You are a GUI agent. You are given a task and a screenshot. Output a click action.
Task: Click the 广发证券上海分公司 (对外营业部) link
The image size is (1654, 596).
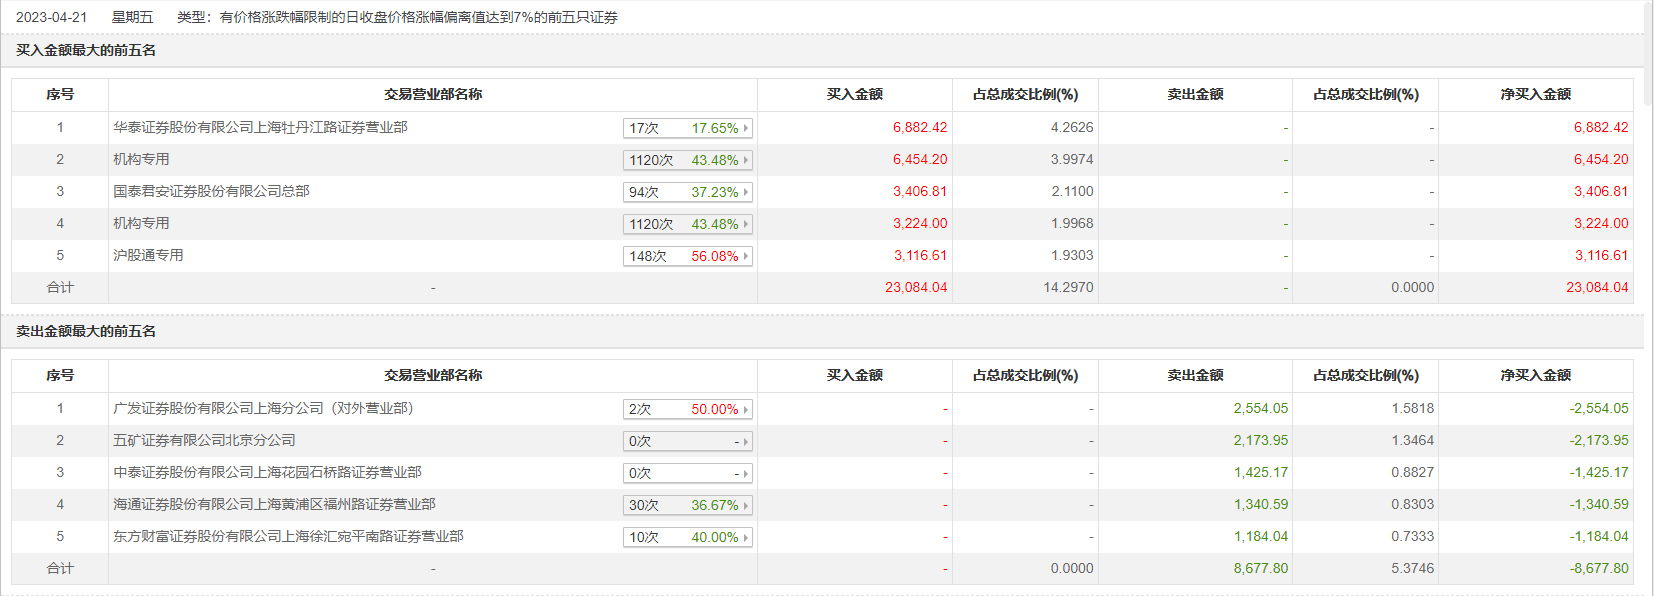pyautogui.click(x=263, y=408)
